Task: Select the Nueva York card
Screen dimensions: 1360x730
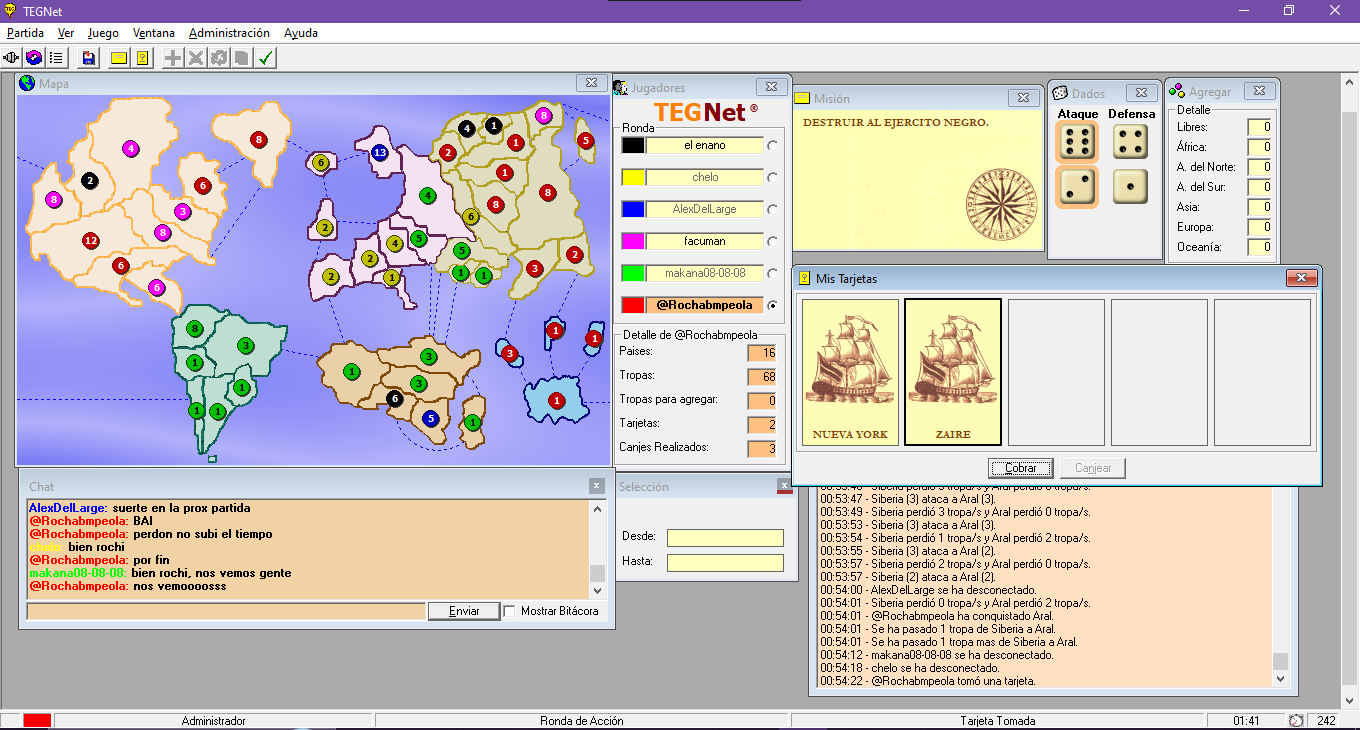Action: [850, 372]
